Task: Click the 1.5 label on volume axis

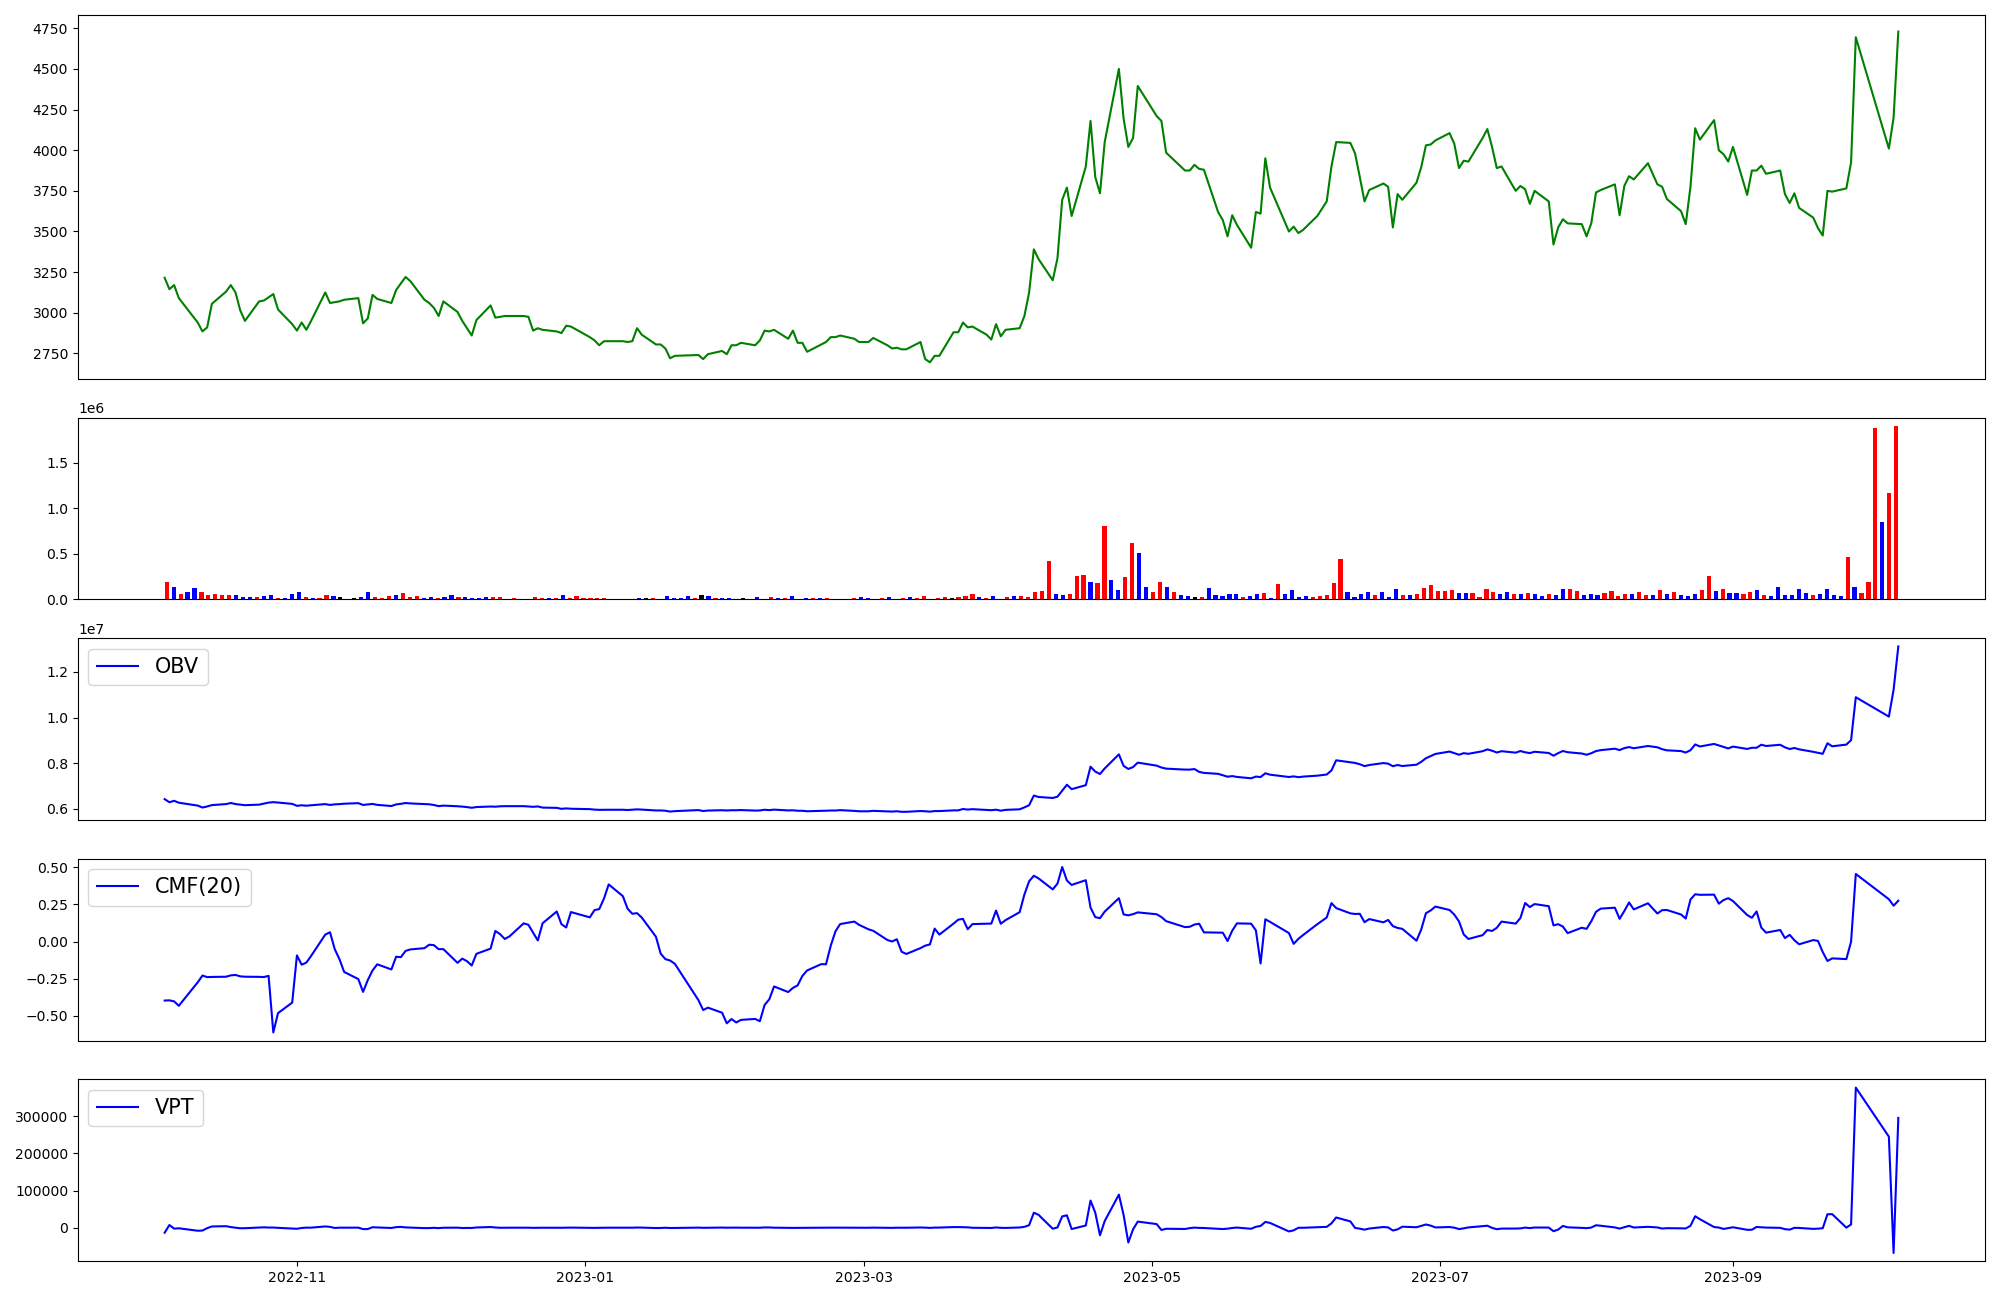Action: pyautogui.click(x=58, y=463)
